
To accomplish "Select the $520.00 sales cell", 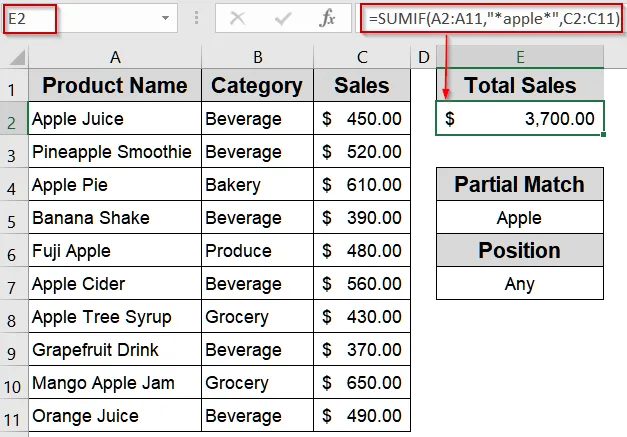I will tap(362, 151).
